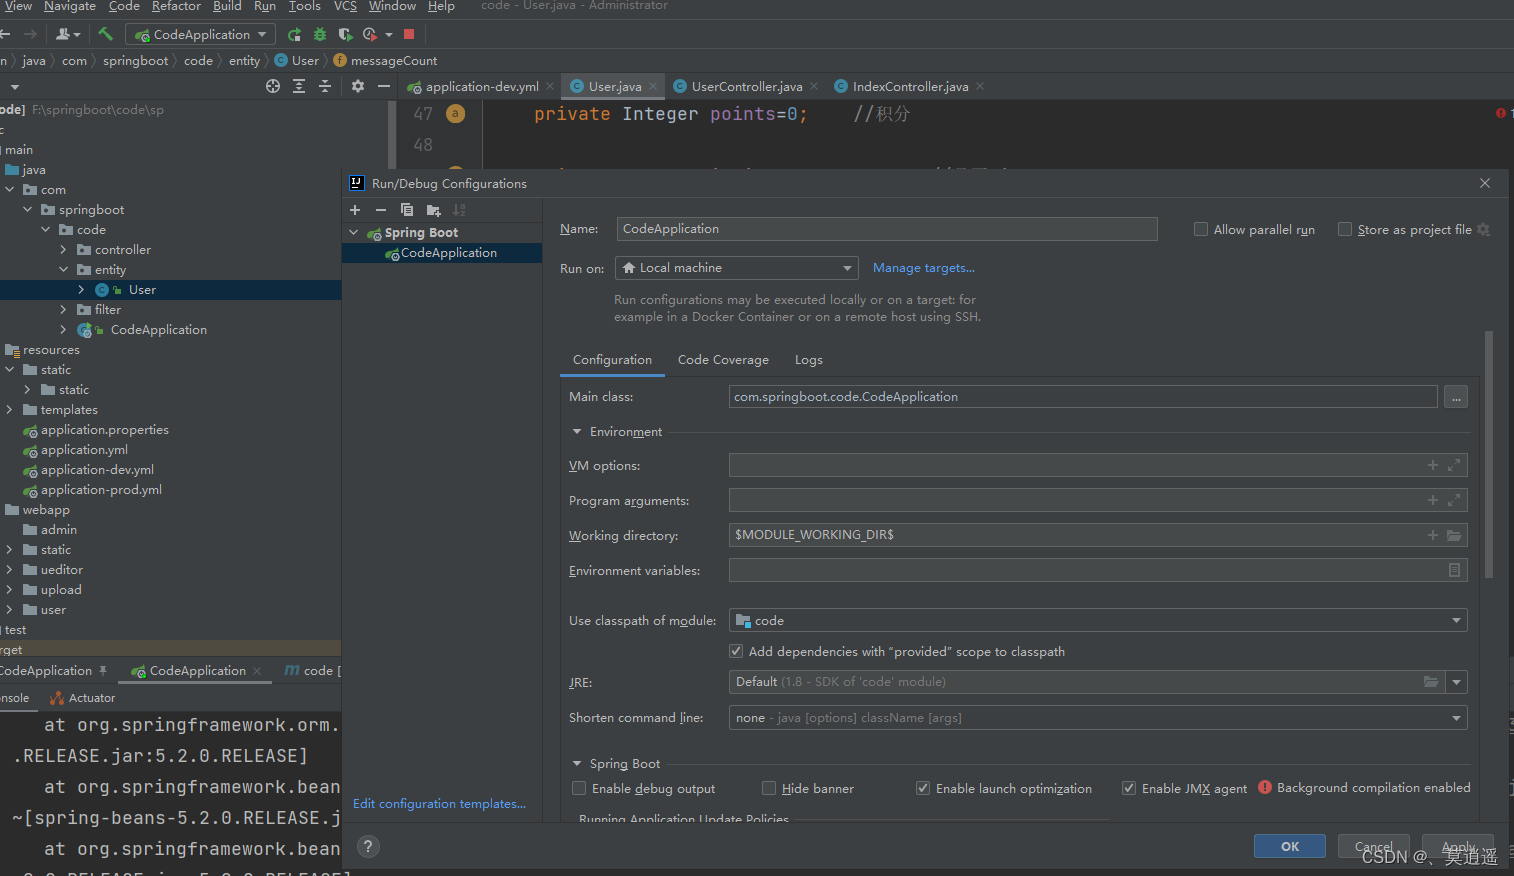Expand the templates folder in project tree
Viewport: 1514px width, 876px height.
9,410
